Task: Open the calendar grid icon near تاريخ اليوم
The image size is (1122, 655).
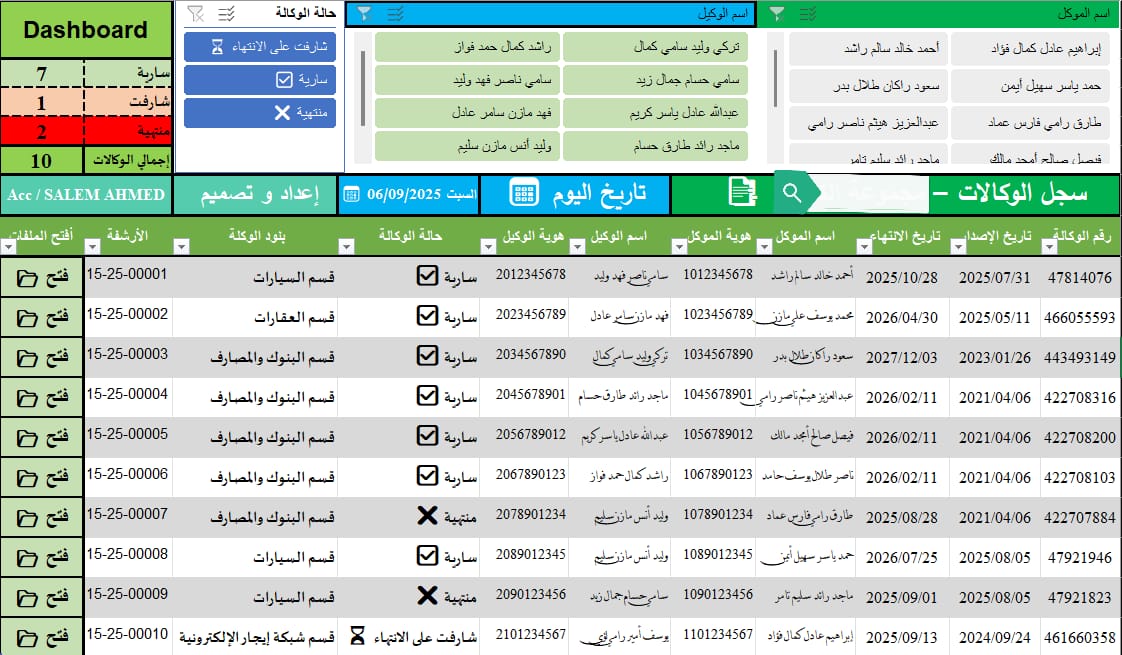Action: tap(524, 193)
